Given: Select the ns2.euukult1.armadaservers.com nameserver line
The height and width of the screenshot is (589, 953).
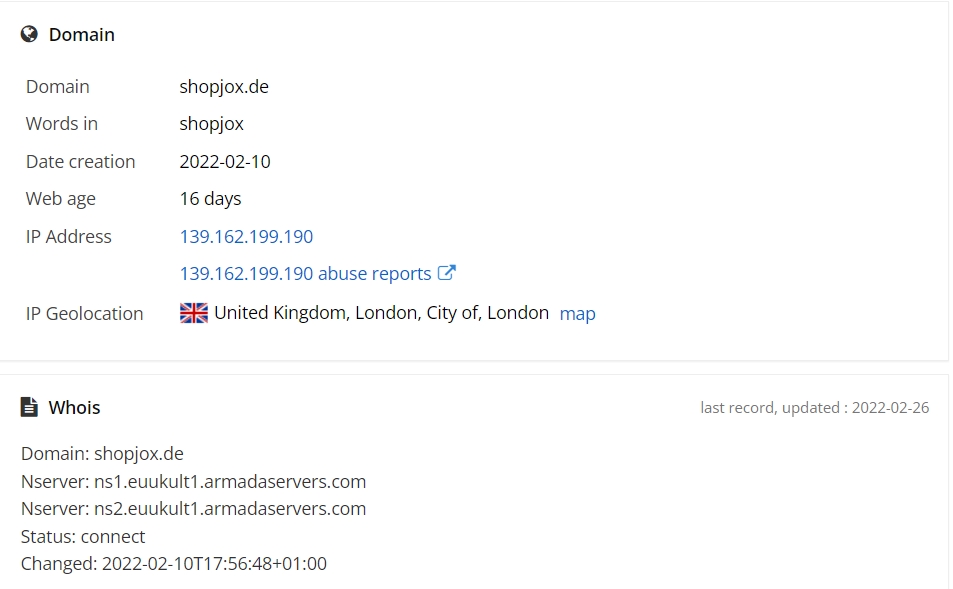Looking at the screenshot, I should point(193,508).
